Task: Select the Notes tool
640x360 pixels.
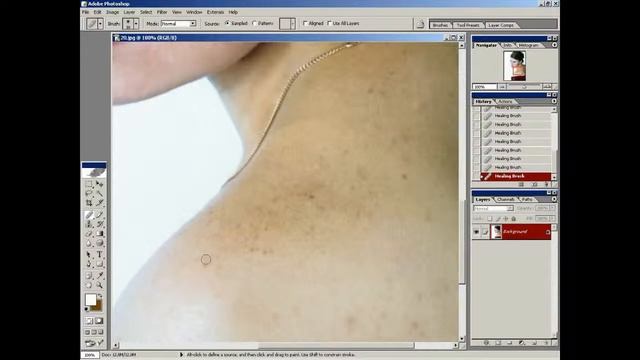Action: click(89, 276)
